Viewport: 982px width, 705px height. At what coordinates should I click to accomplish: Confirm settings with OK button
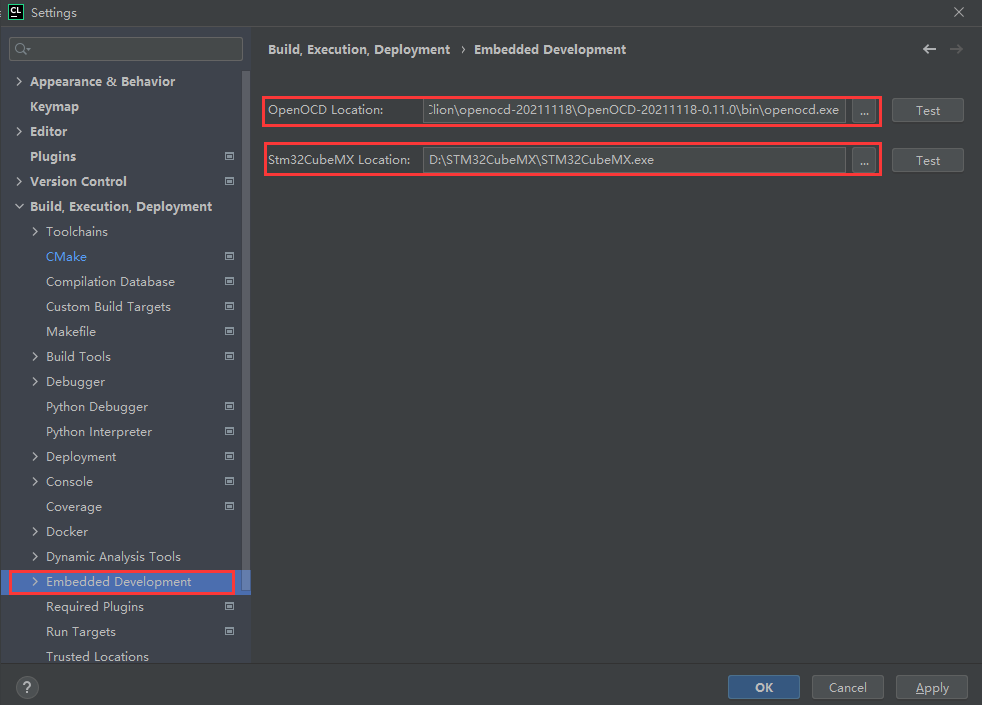[x=763, y=687]
